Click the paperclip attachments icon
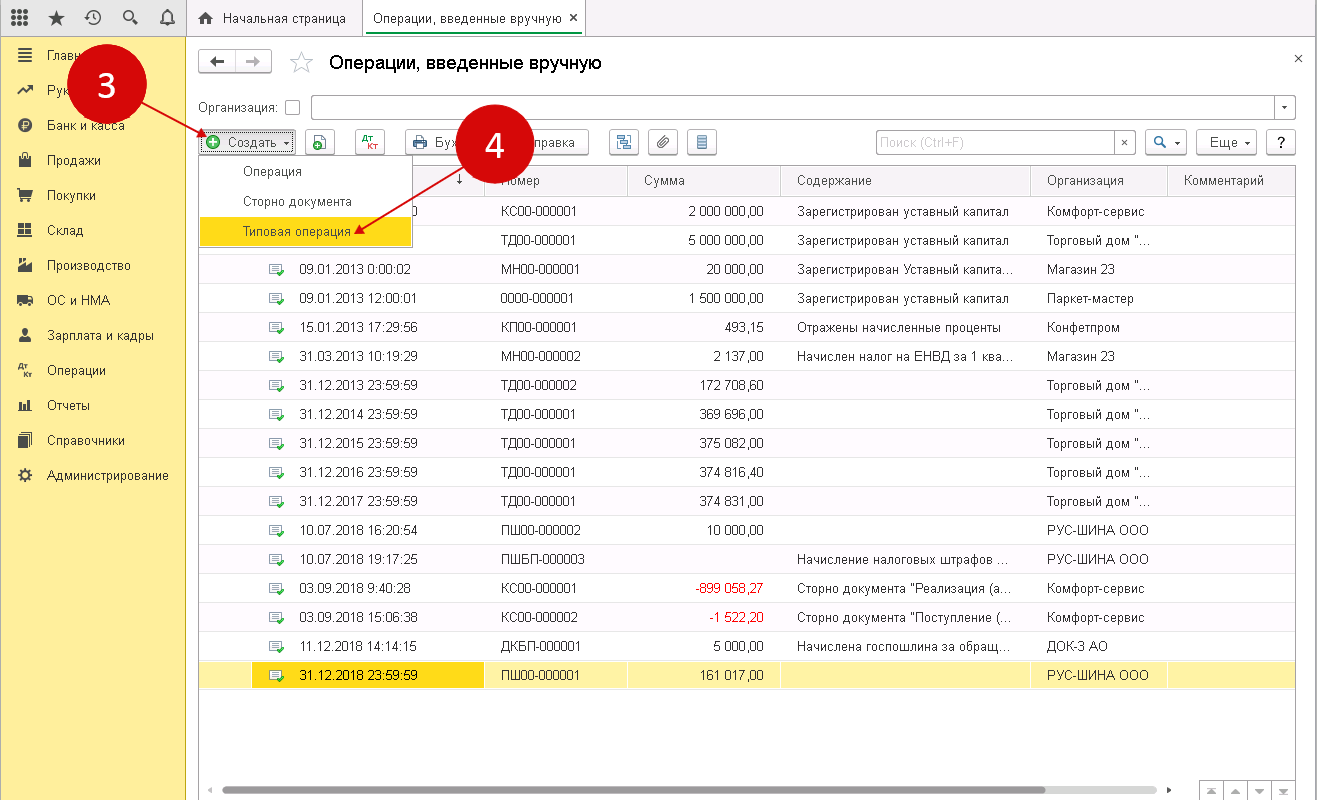This screenshot has height=800, width=1317. coord(663,143)
